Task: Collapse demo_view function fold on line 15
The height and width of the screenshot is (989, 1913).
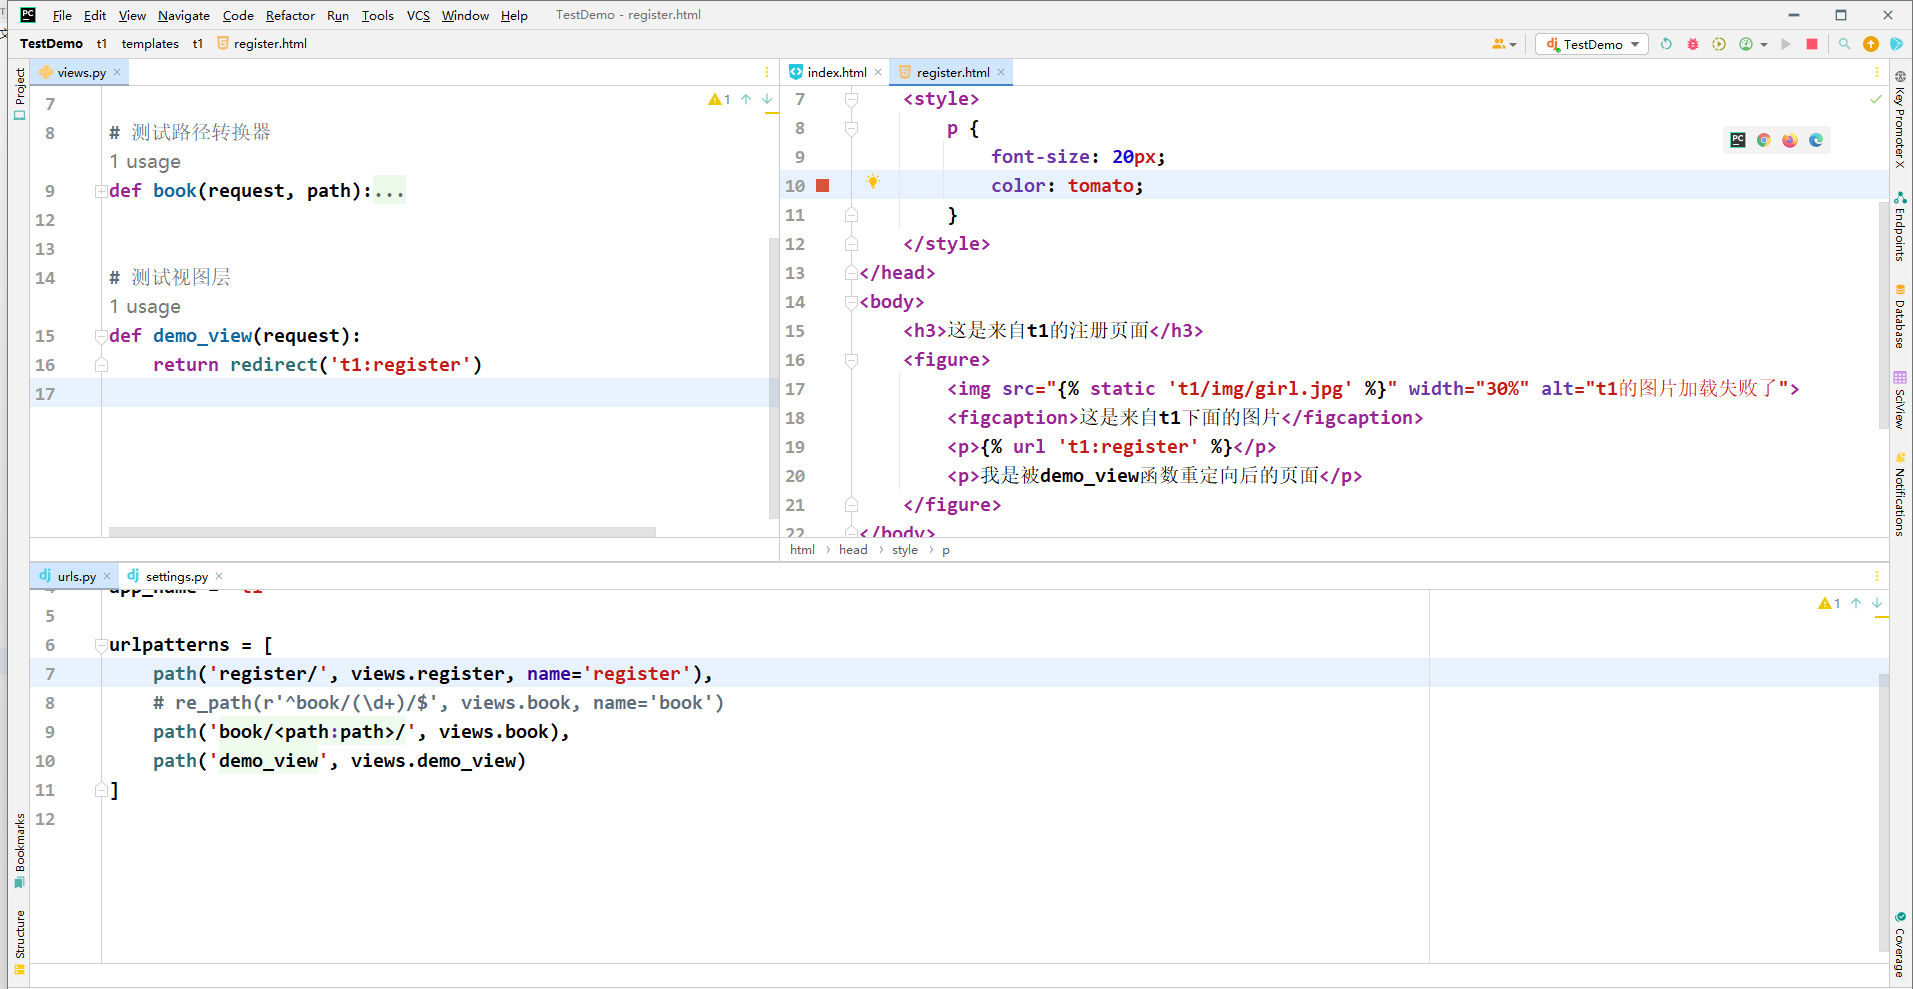Action: coord(101,336)
